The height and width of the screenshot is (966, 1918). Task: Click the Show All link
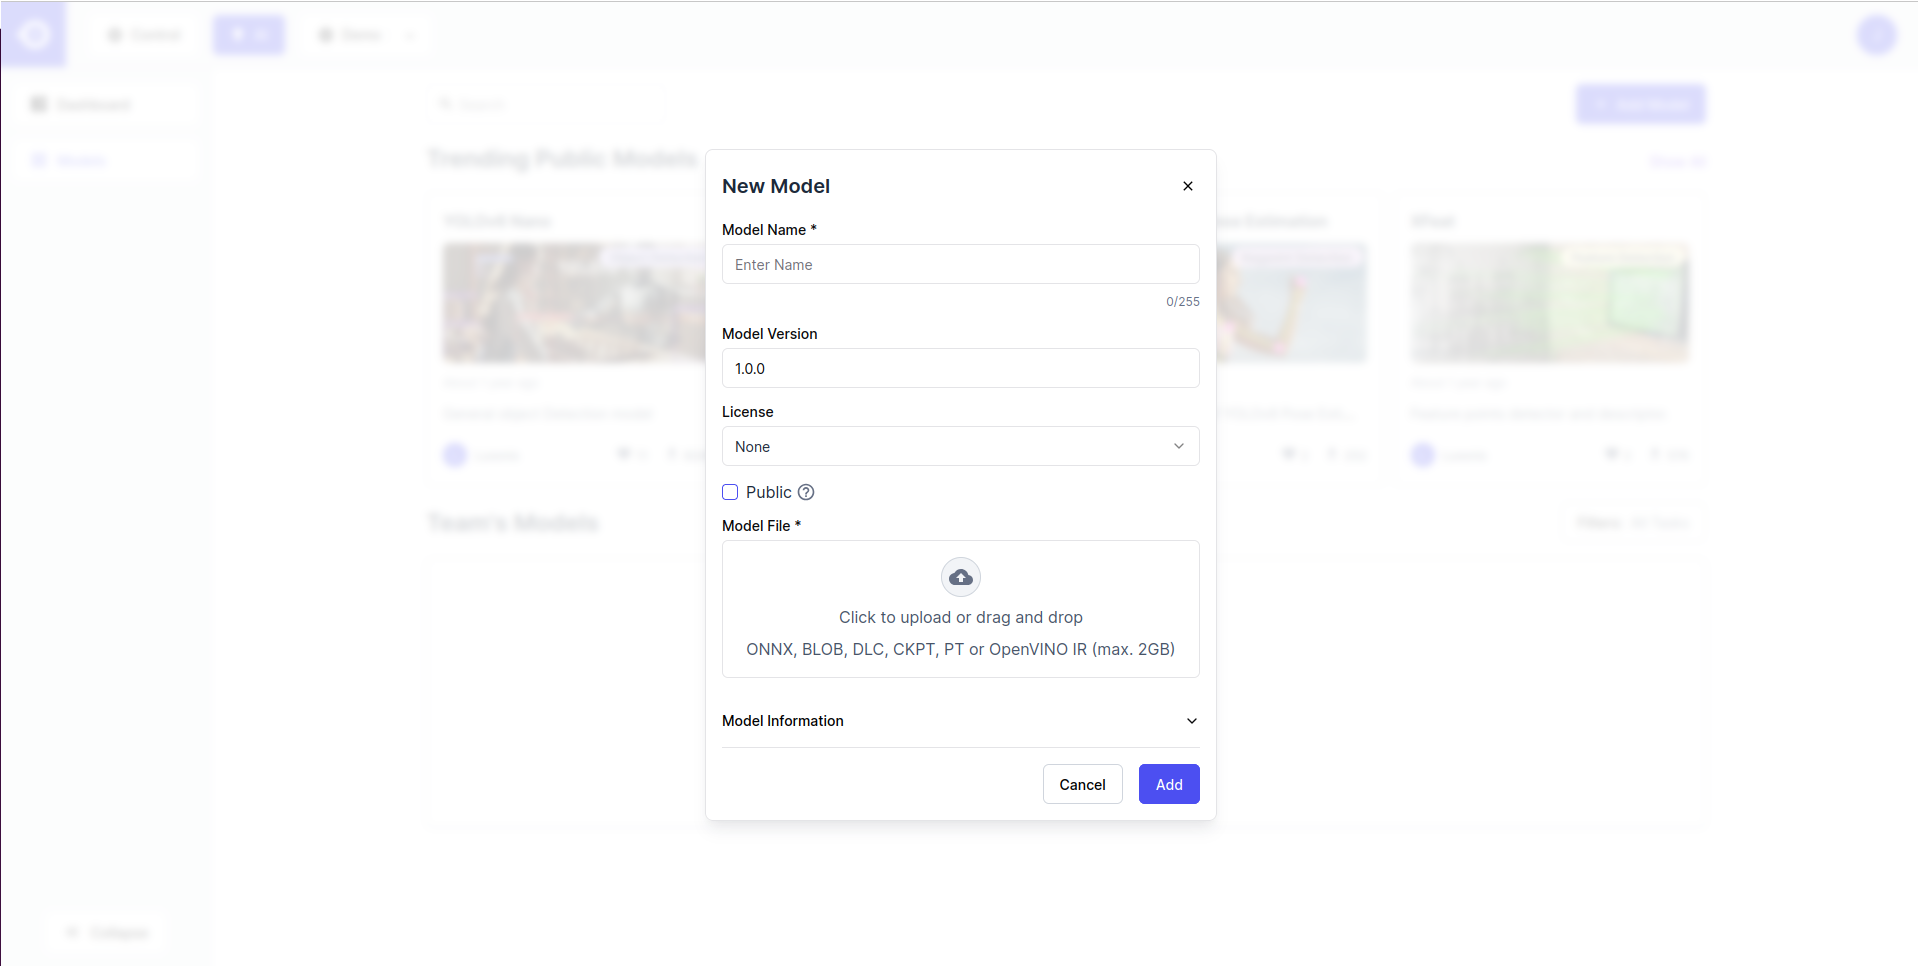(x=1677, y=161)
